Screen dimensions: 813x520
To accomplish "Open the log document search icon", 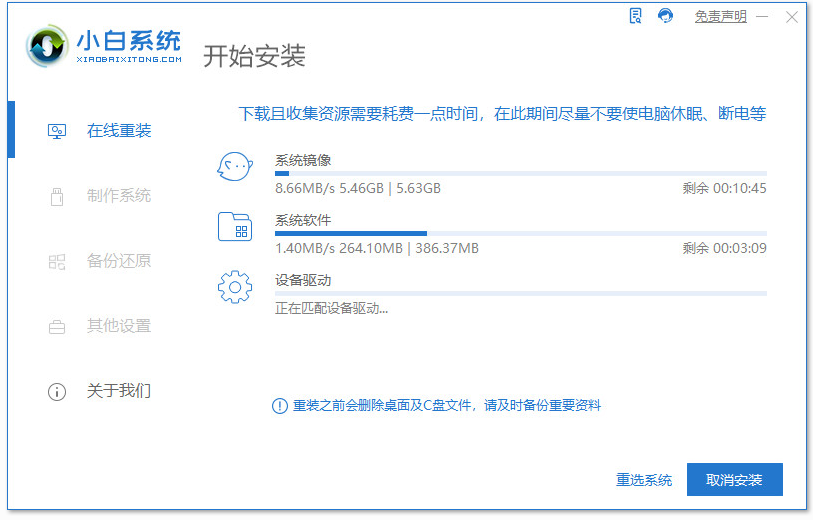I will click(636, 16).
